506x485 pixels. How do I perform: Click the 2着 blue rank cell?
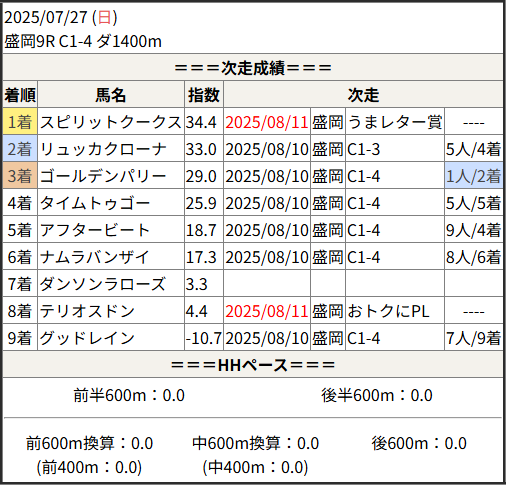(x=20, y=149)
